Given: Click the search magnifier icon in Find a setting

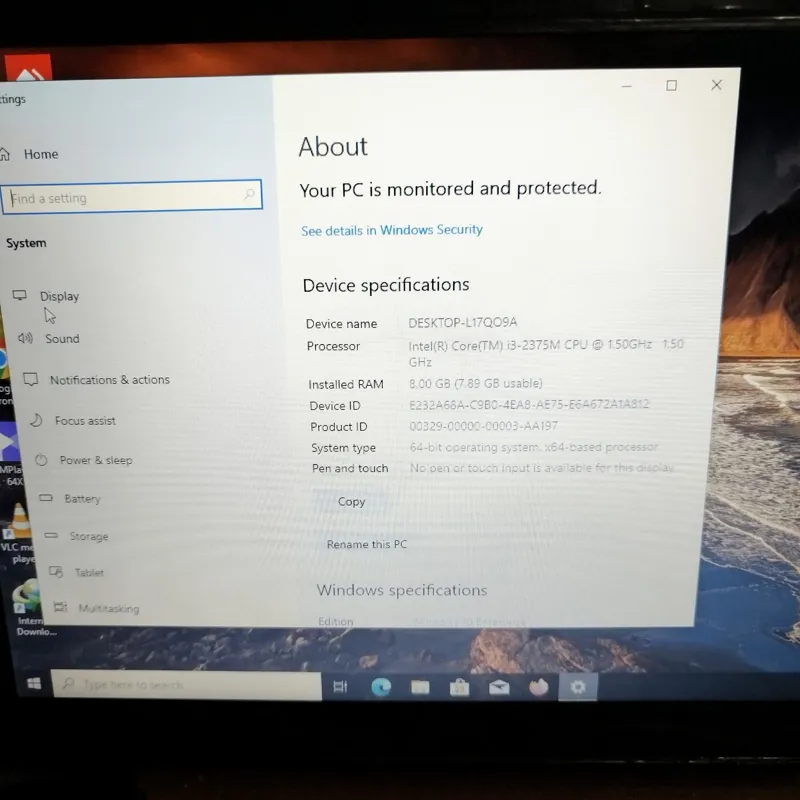Looking at the screenshot, I should pos(249,194).
